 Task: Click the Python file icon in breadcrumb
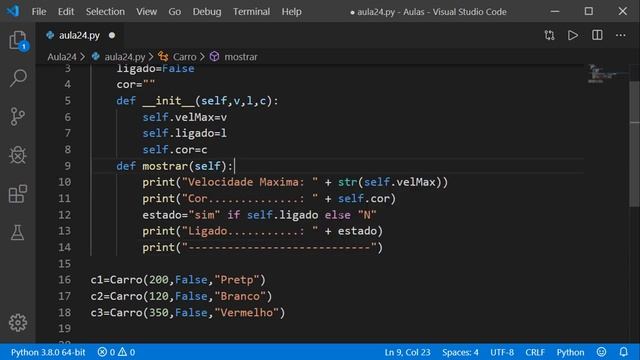pos(96,56)
